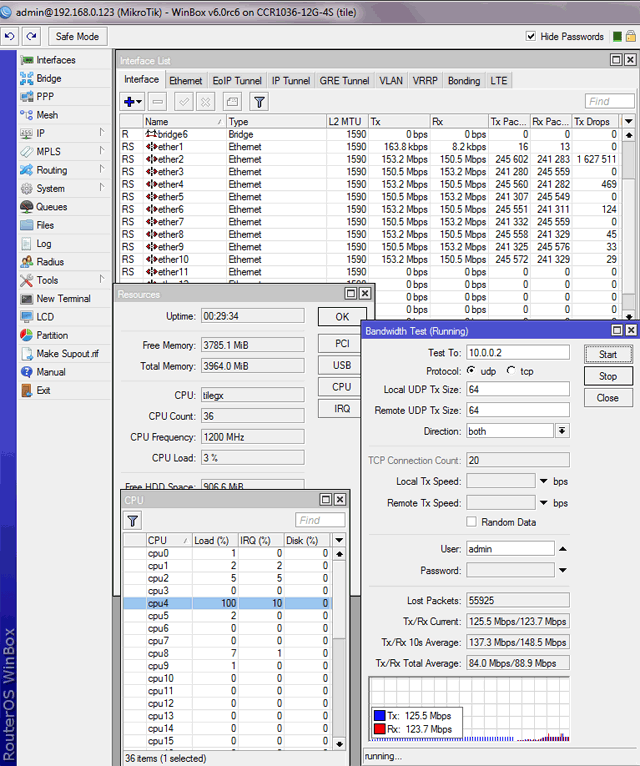Switch to the Bonding tab
The image size is (640, 766).
tap(464, 81)
